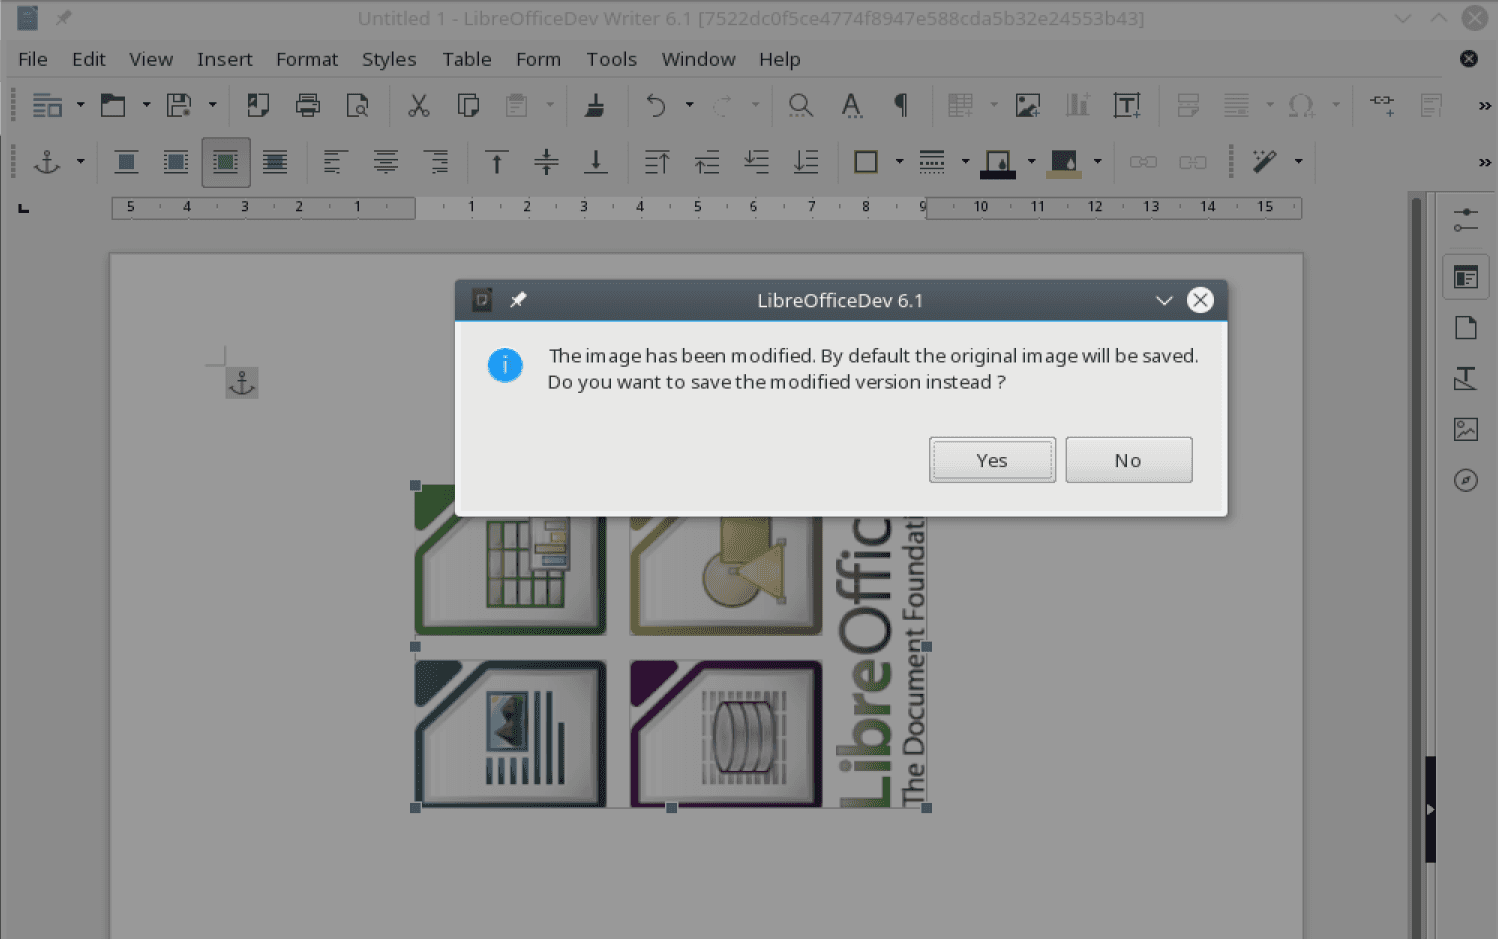This screenshot has width=1498, height=939.
Task: Open the Table menu
Action: point(466,59)
